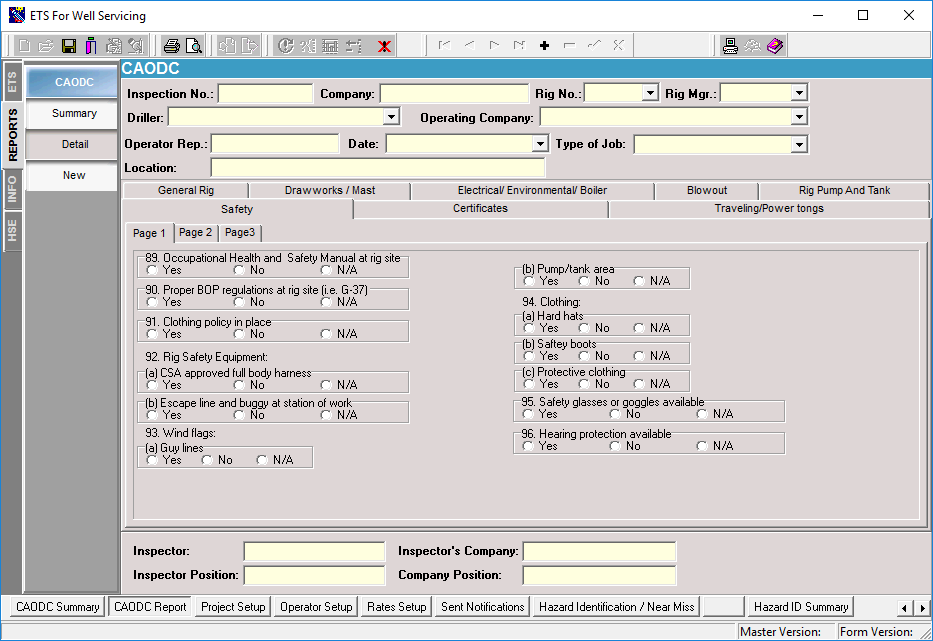Select N/A for Clothing policy in place

click(x=326, y=334)
